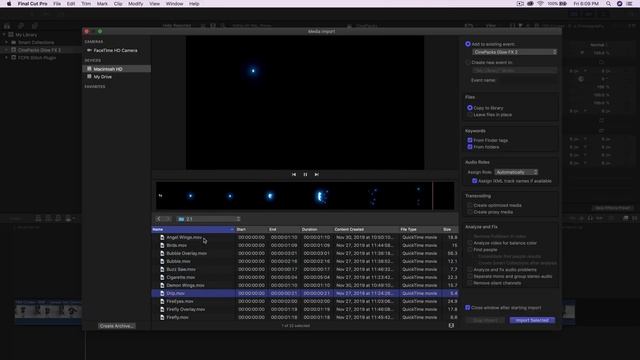Click the back arrow in folder navigation
This screenshot has height=360, width=640.
[159, 219]
